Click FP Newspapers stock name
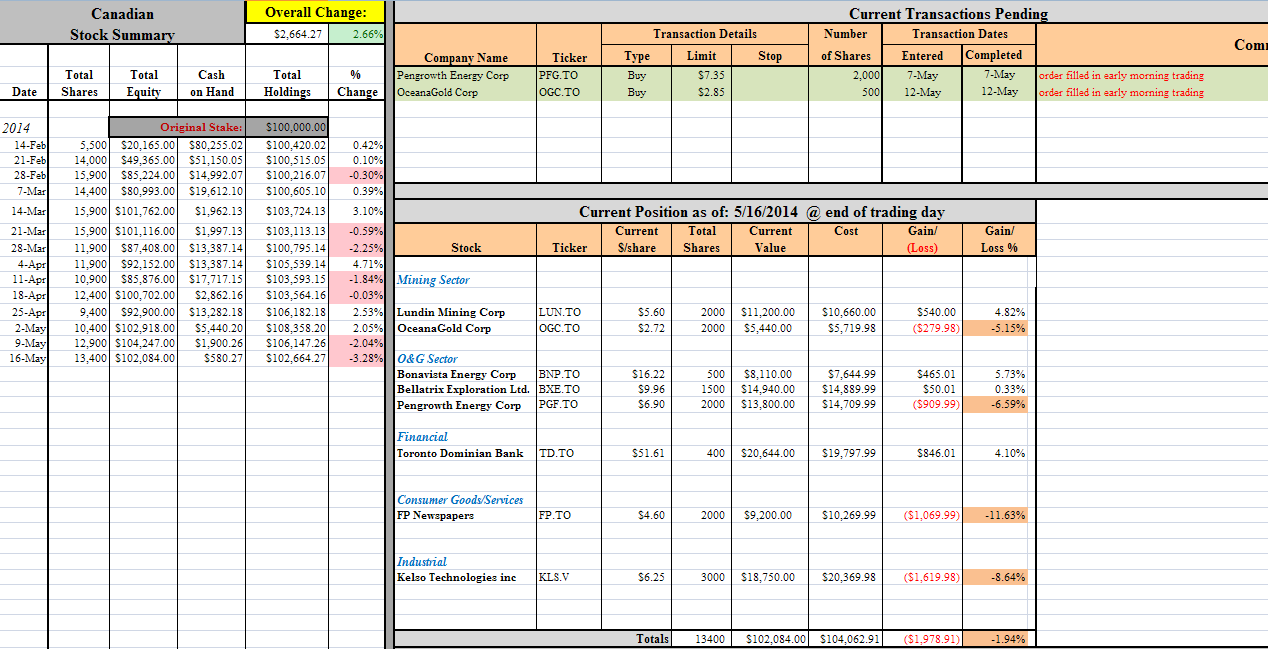Screen dimensions: 1268x649 (436, 515)
